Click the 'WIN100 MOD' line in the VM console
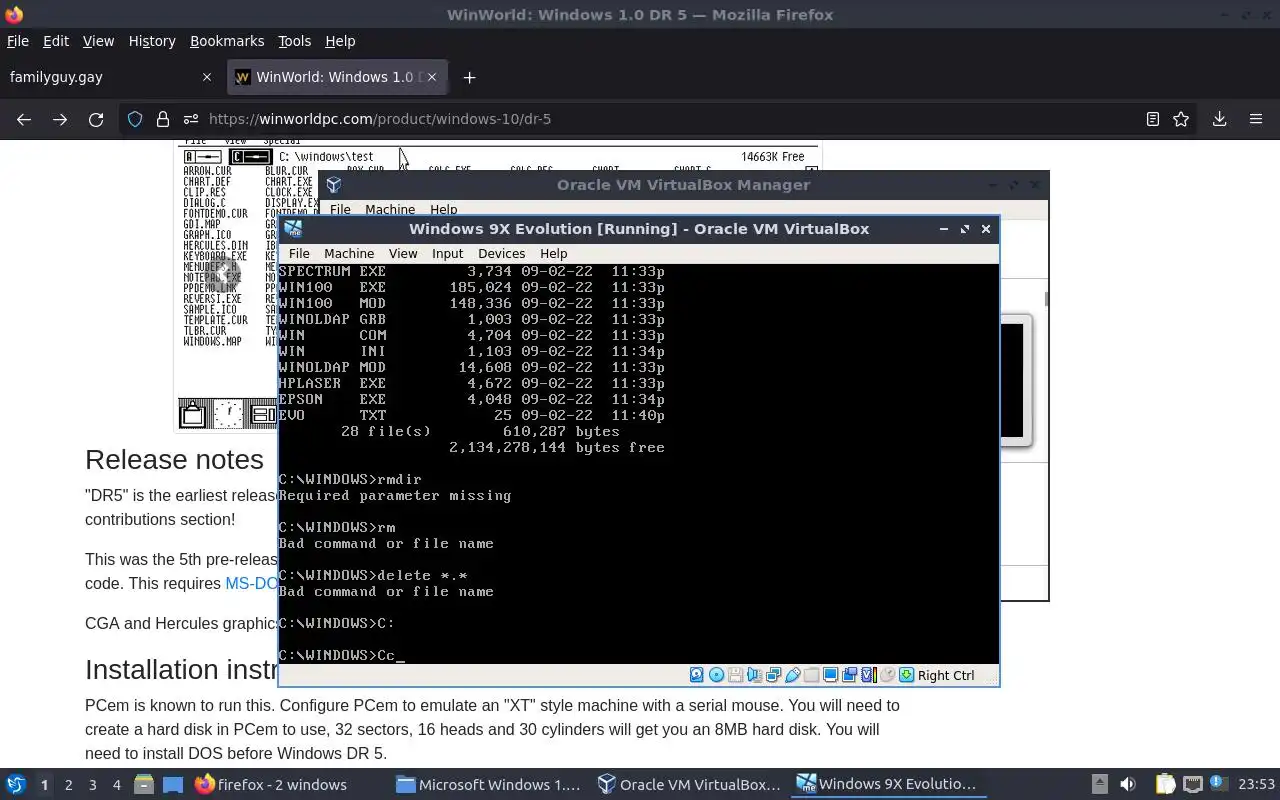Screen dimensions: 1280x800 pos(472,303)
